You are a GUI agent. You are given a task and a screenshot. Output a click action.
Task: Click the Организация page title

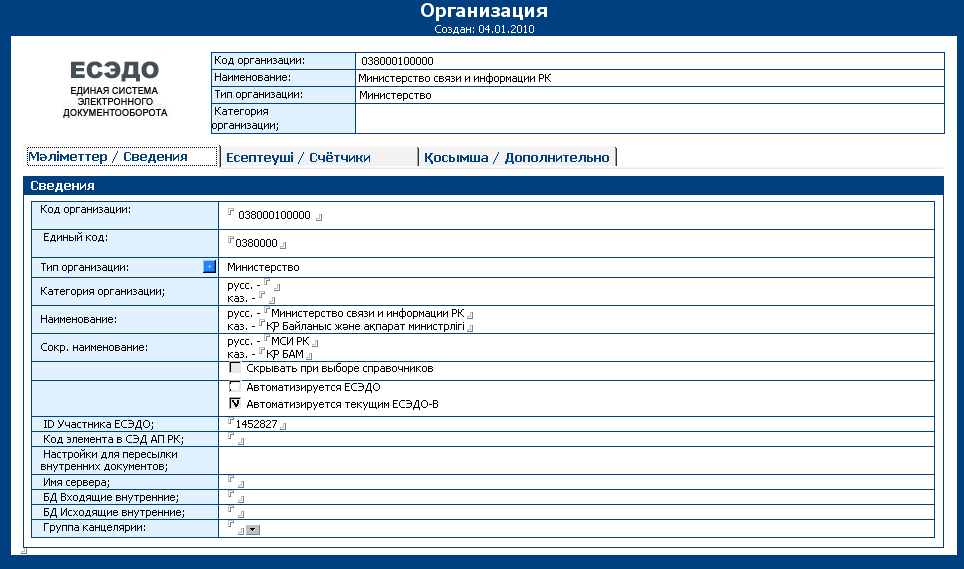484,10
